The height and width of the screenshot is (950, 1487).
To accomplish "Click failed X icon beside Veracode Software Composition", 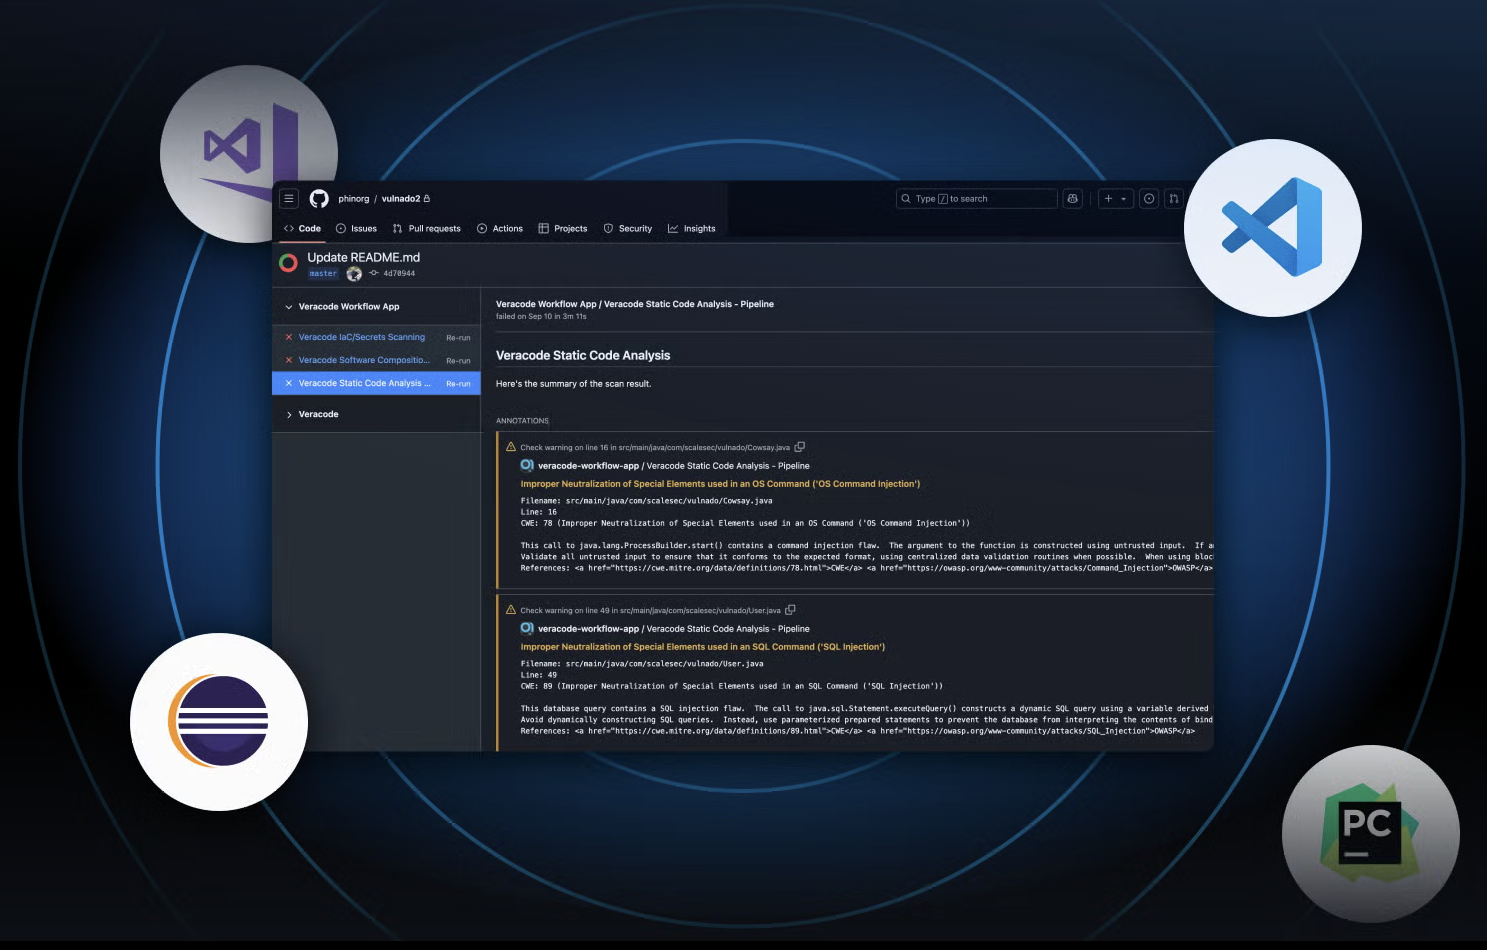I will tap(289, 360).
